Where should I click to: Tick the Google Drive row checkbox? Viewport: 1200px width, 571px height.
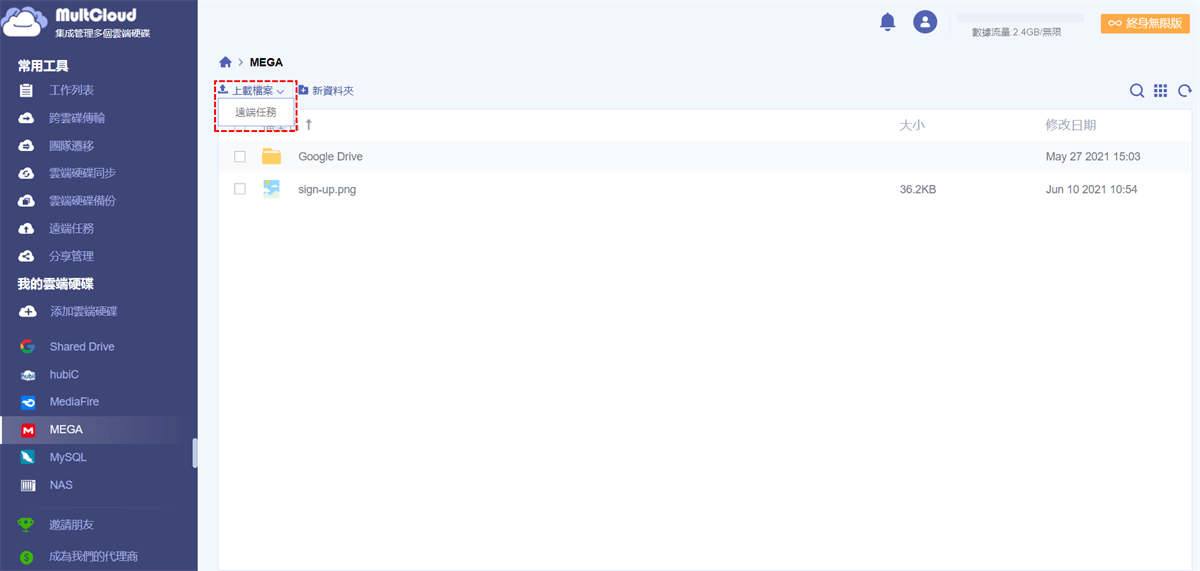[240, 157]
